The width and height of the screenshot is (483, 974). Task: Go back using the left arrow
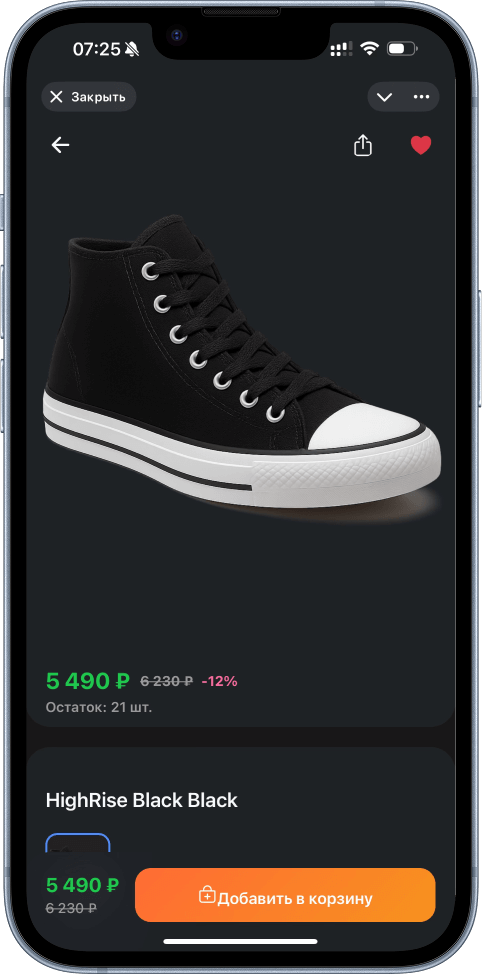coord(60,145)
